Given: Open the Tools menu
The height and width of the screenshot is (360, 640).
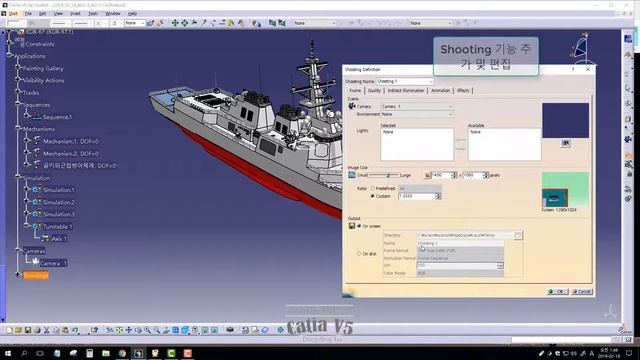Looking at the screenshot, I should (x=93, y=13).
